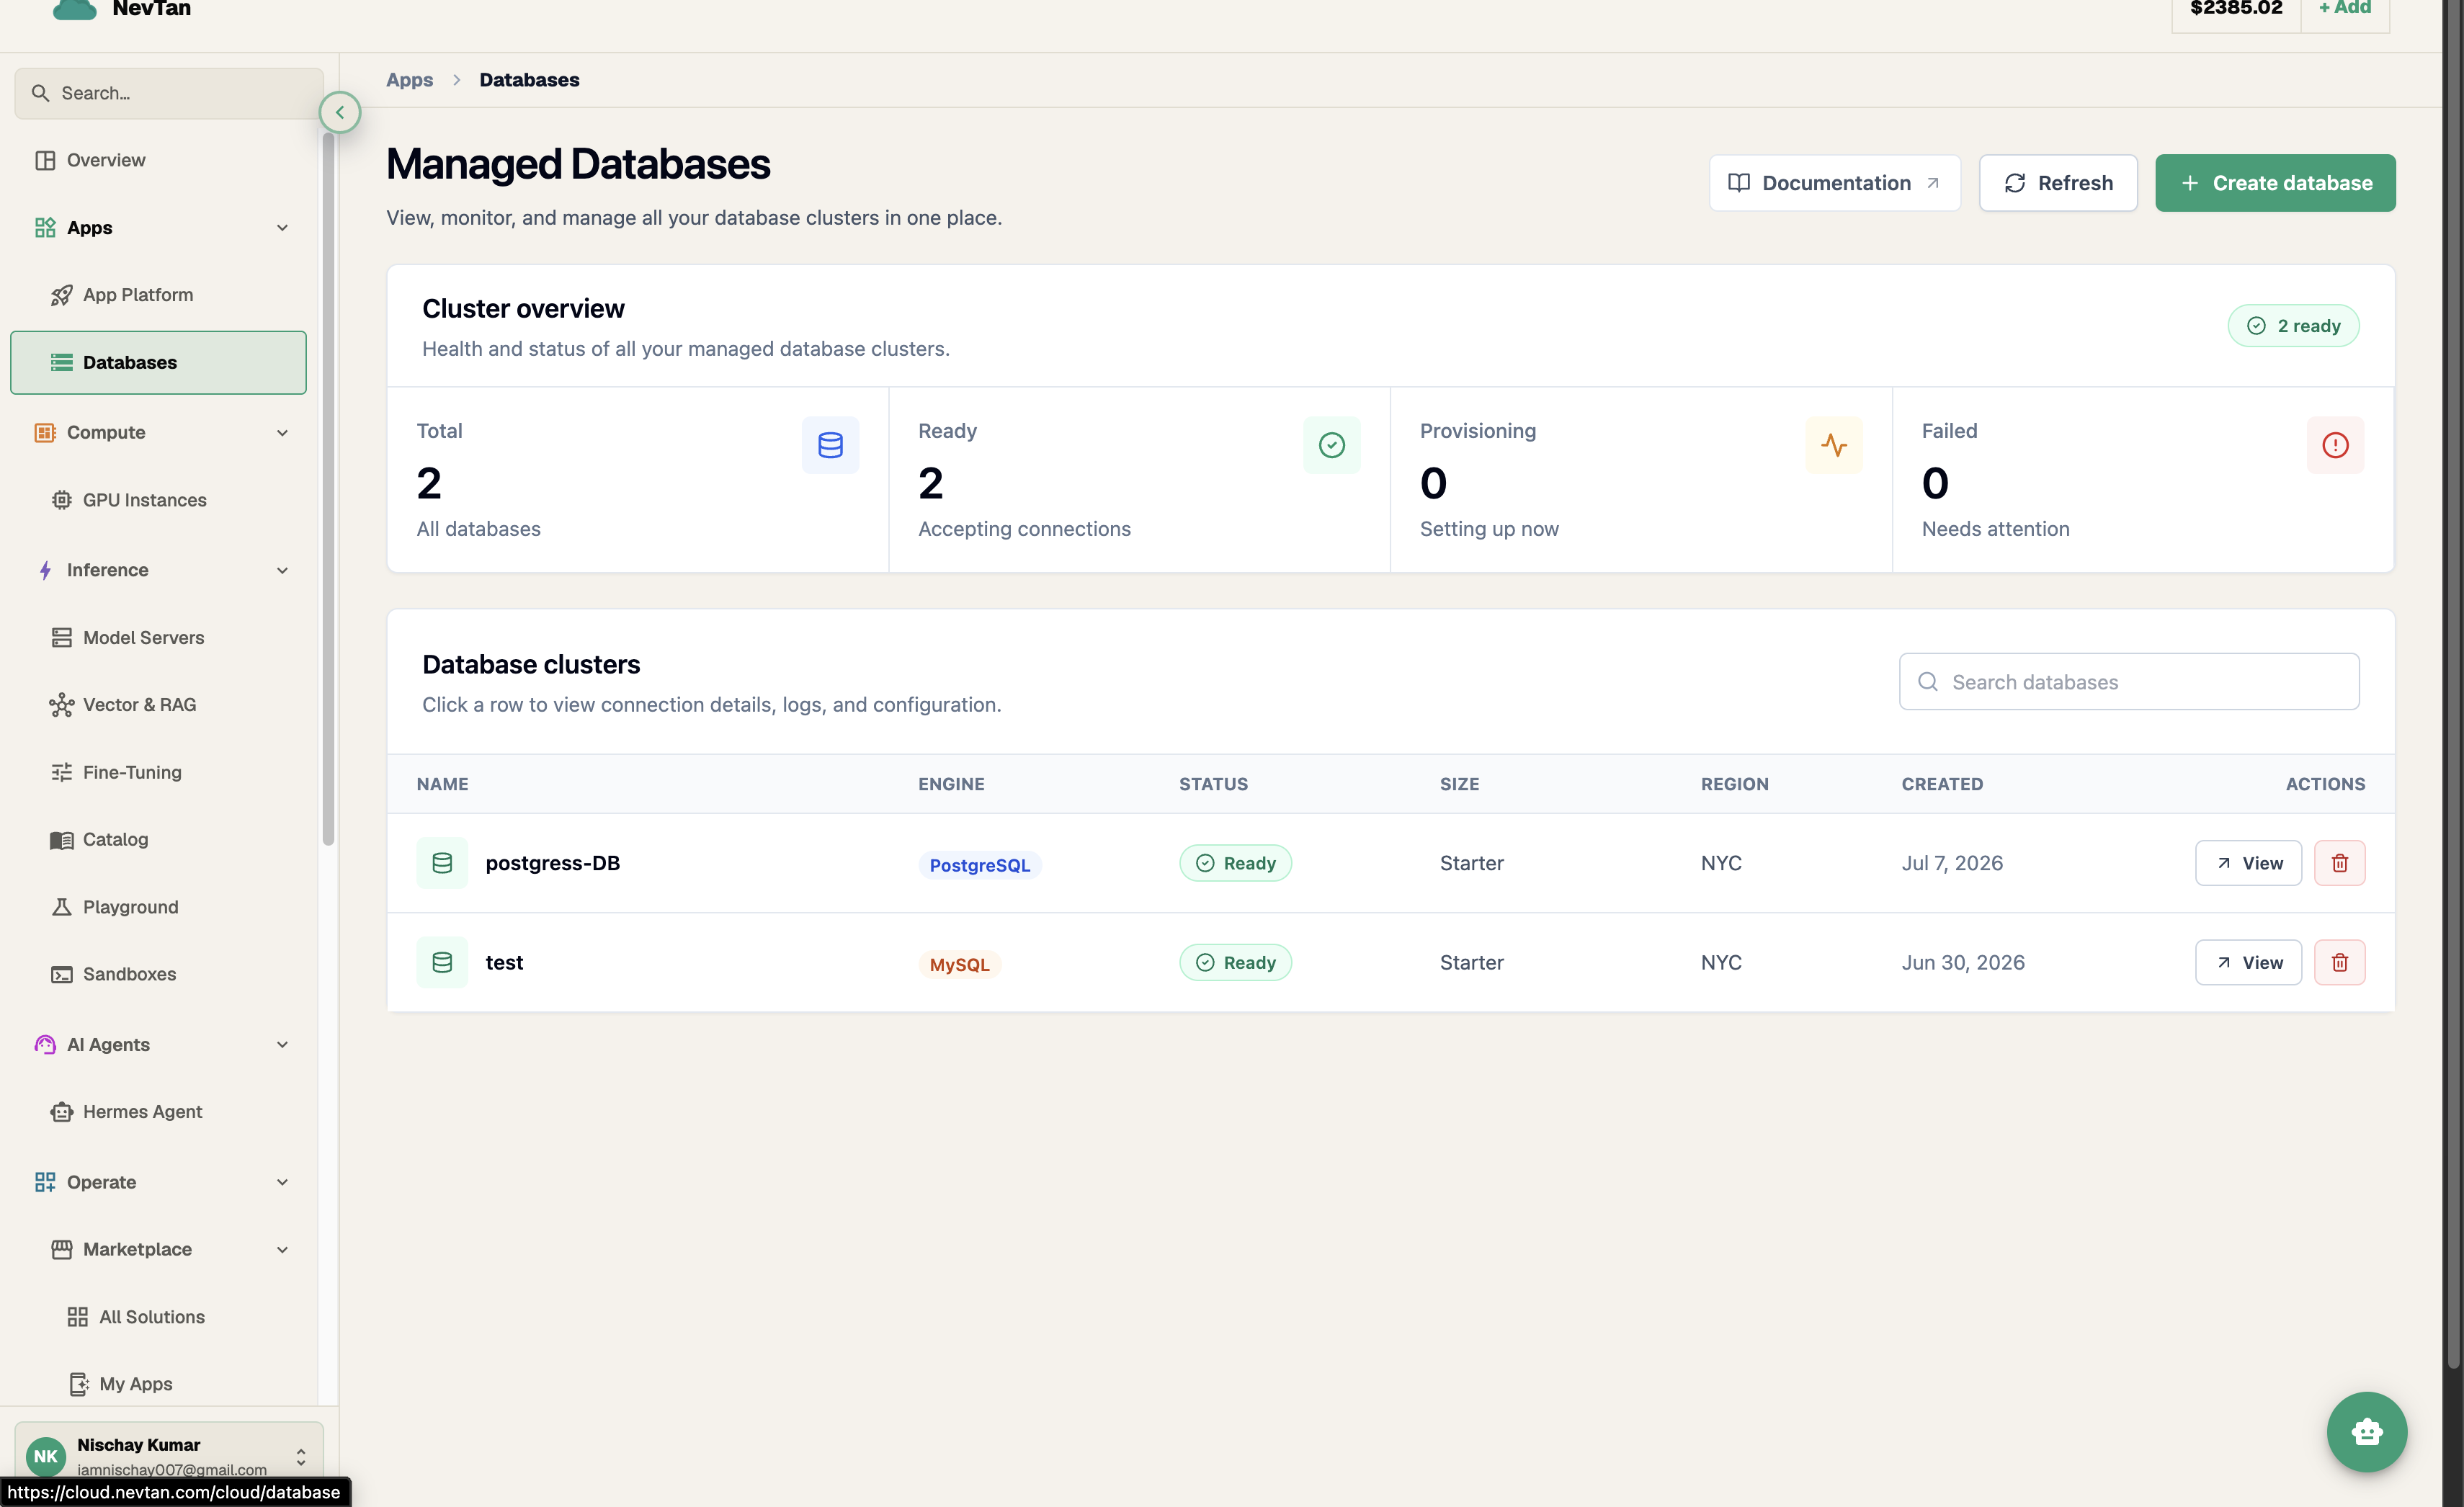This screenshot has width=2464, height=1507.
Task: Click the PostgreSQL engine tag
Action: pyautogui.click(x=979, y=865)
